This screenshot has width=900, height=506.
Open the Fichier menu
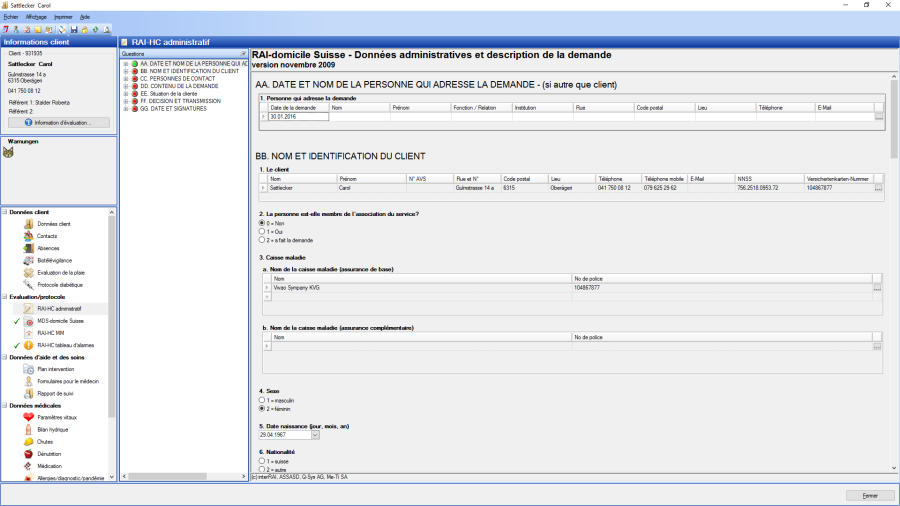pos(11,17)
